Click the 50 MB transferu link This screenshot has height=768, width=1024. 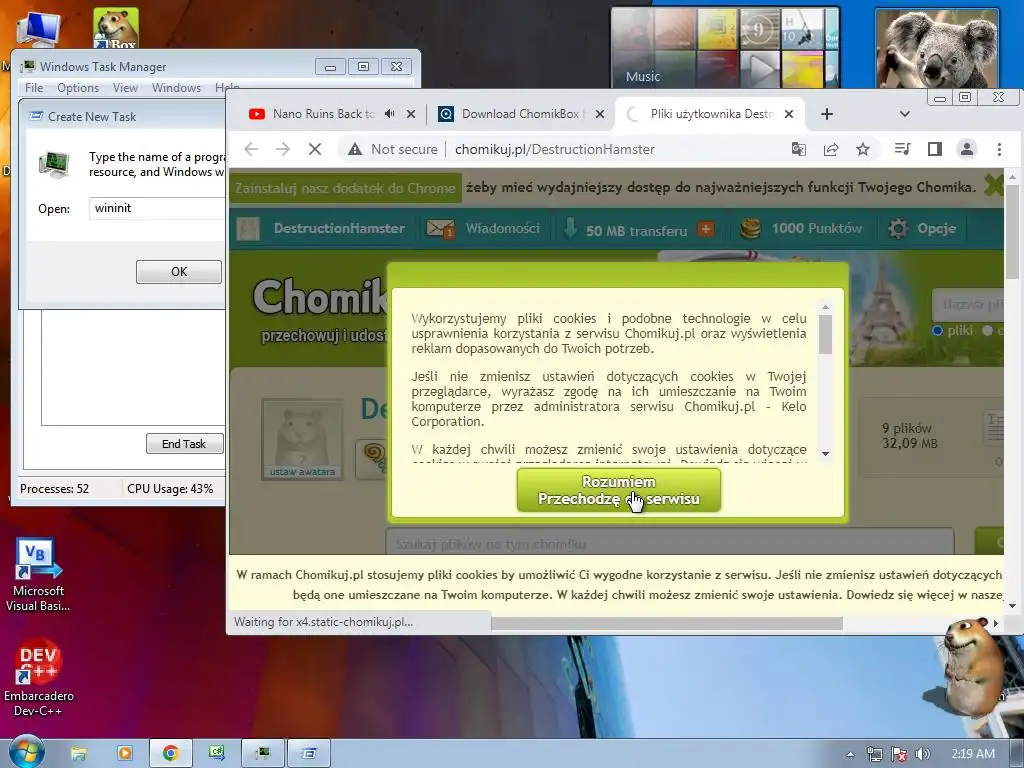point(636,230)
